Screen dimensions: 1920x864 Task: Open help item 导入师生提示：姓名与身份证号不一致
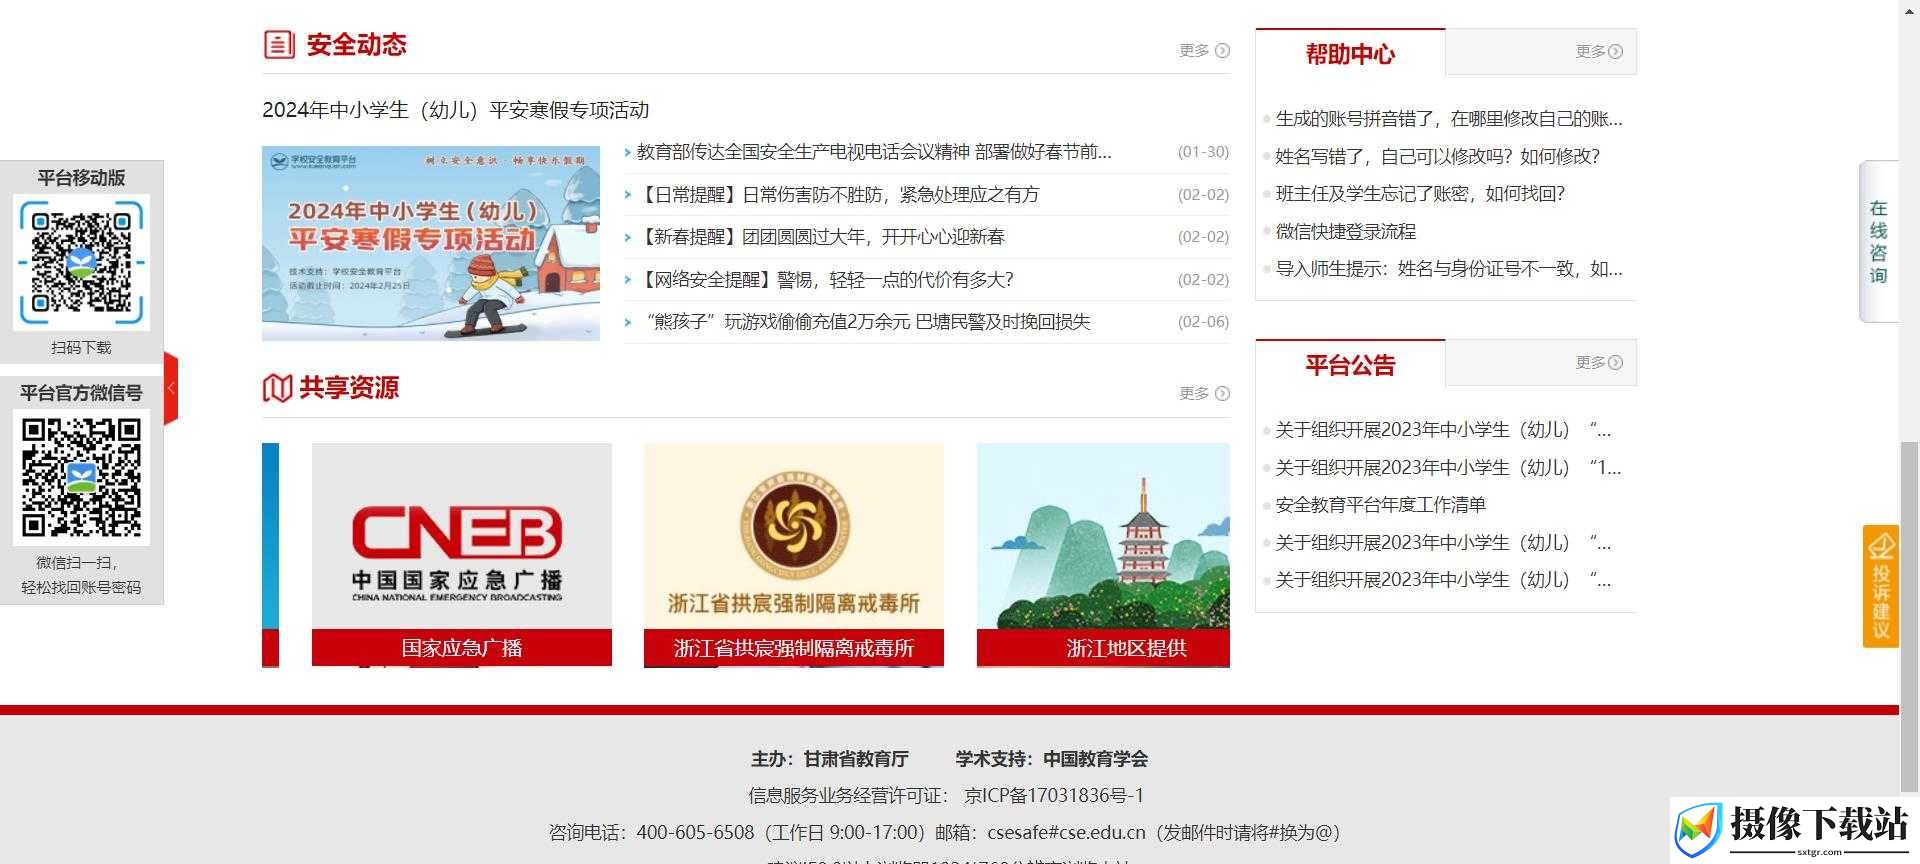click(1449, 269)
